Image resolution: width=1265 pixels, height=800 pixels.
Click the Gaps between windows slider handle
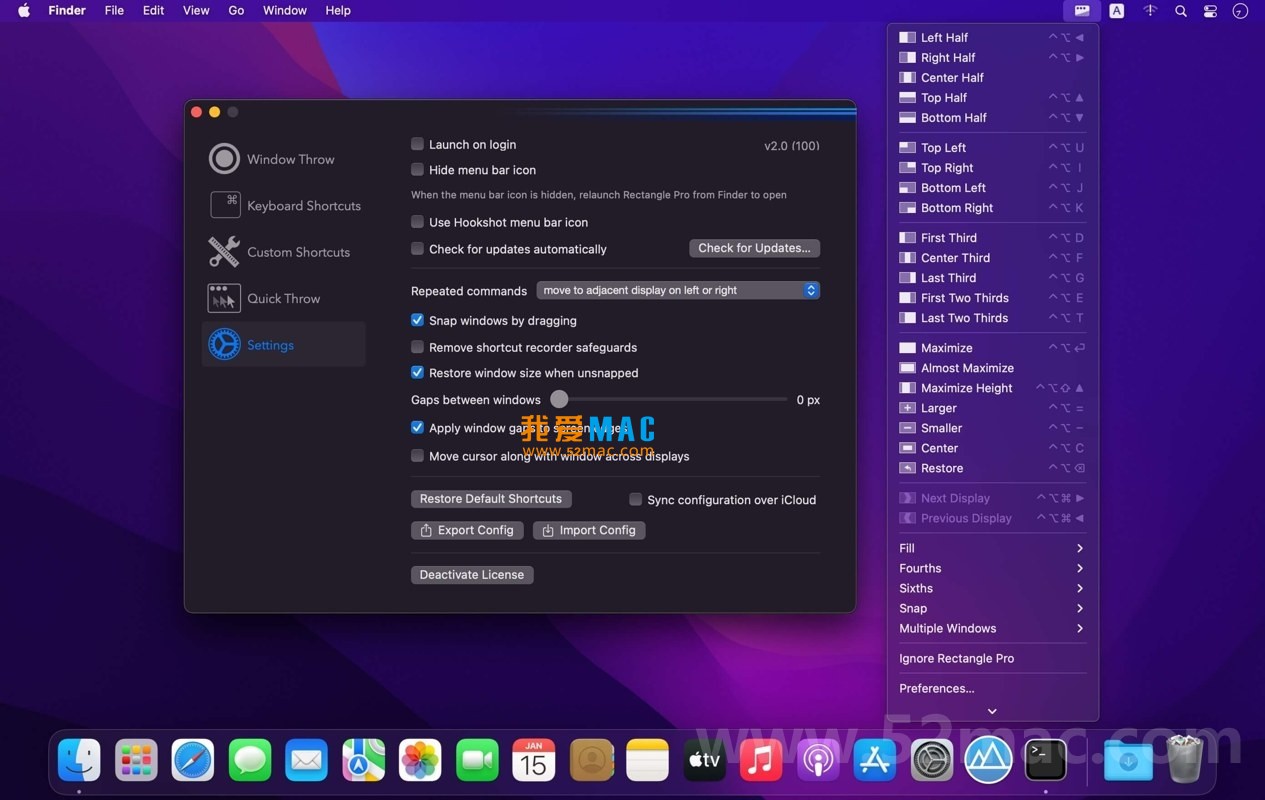pos(560,400)
